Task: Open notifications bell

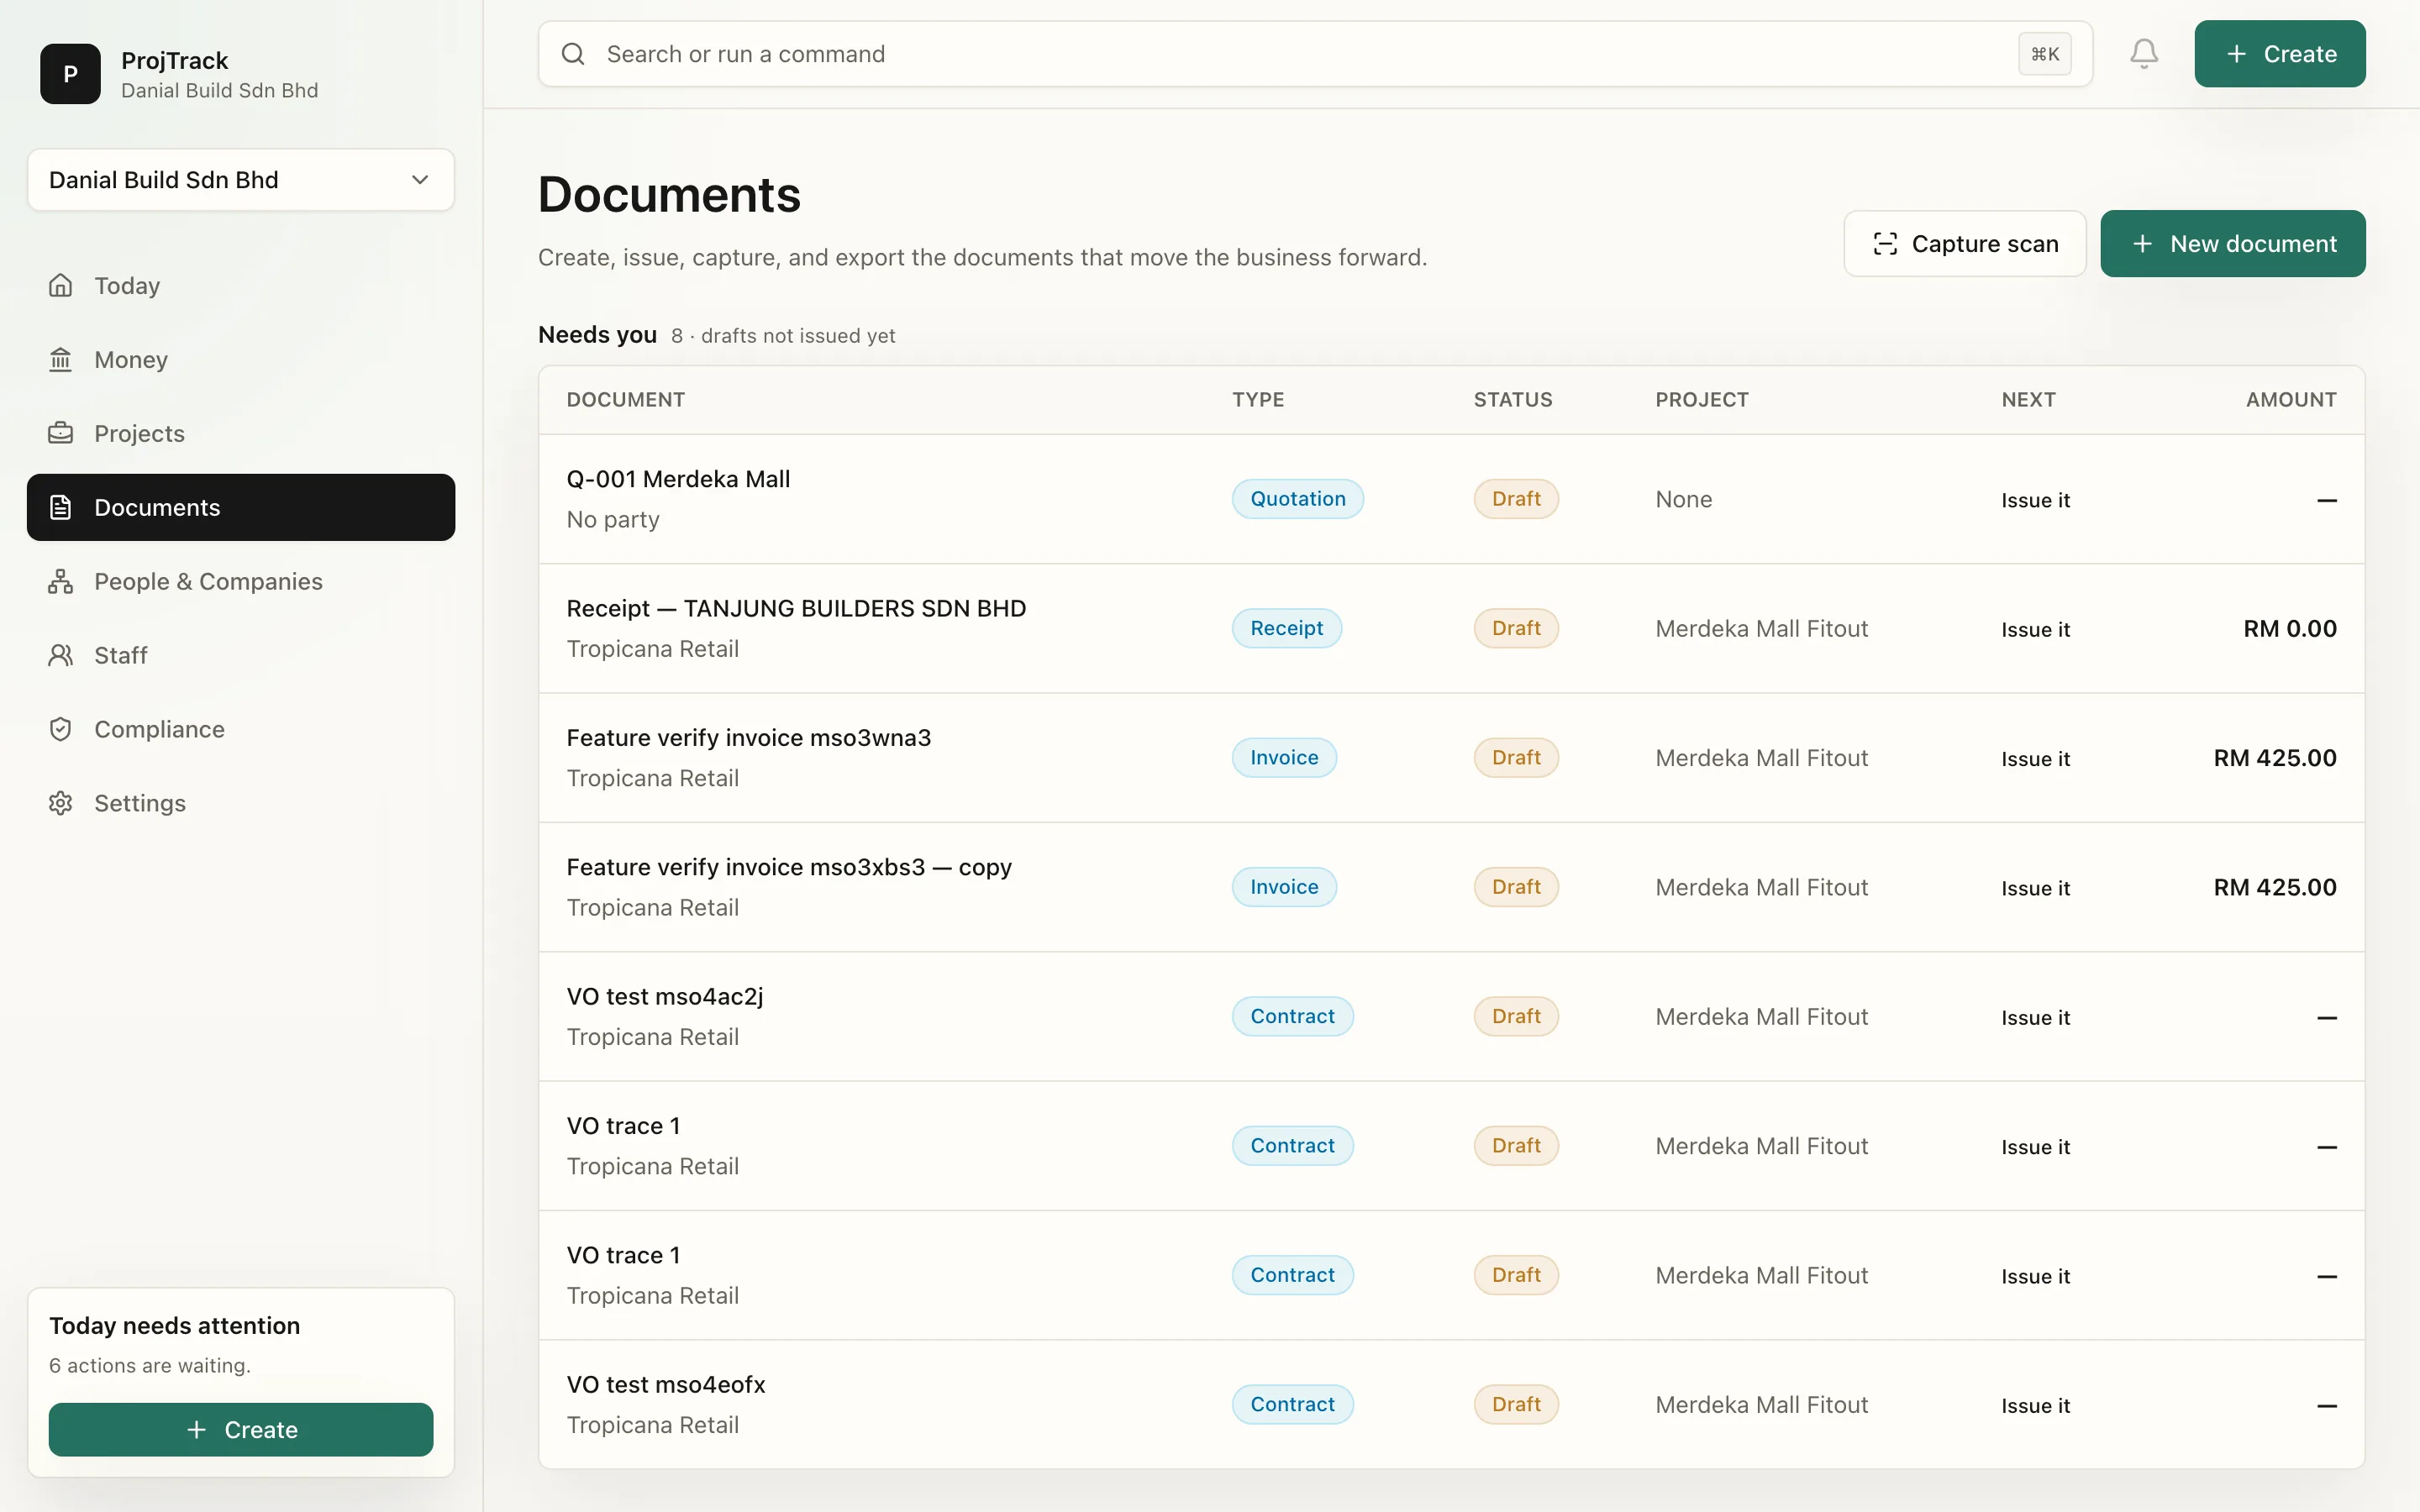Action: [x=2144, y=54]
